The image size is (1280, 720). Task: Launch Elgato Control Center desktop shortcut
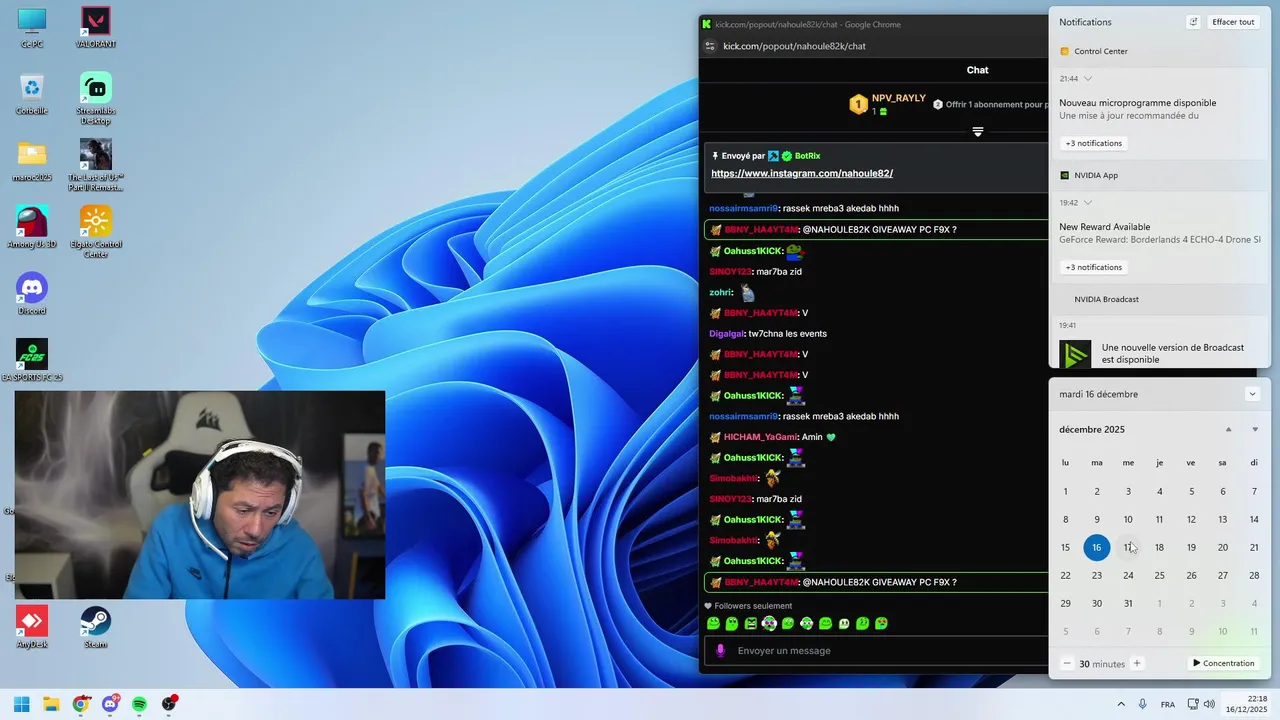96,232
